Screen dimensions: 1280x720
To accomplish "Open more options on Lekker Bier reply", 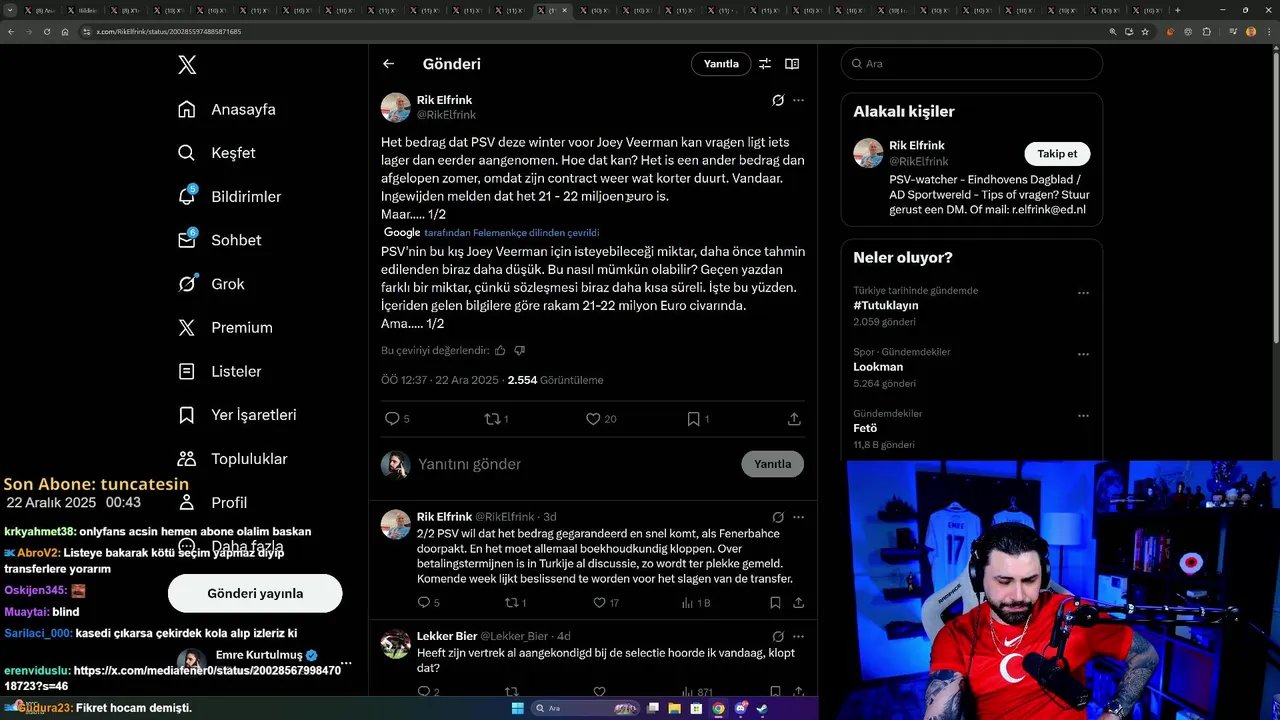I will click(798, 636).
